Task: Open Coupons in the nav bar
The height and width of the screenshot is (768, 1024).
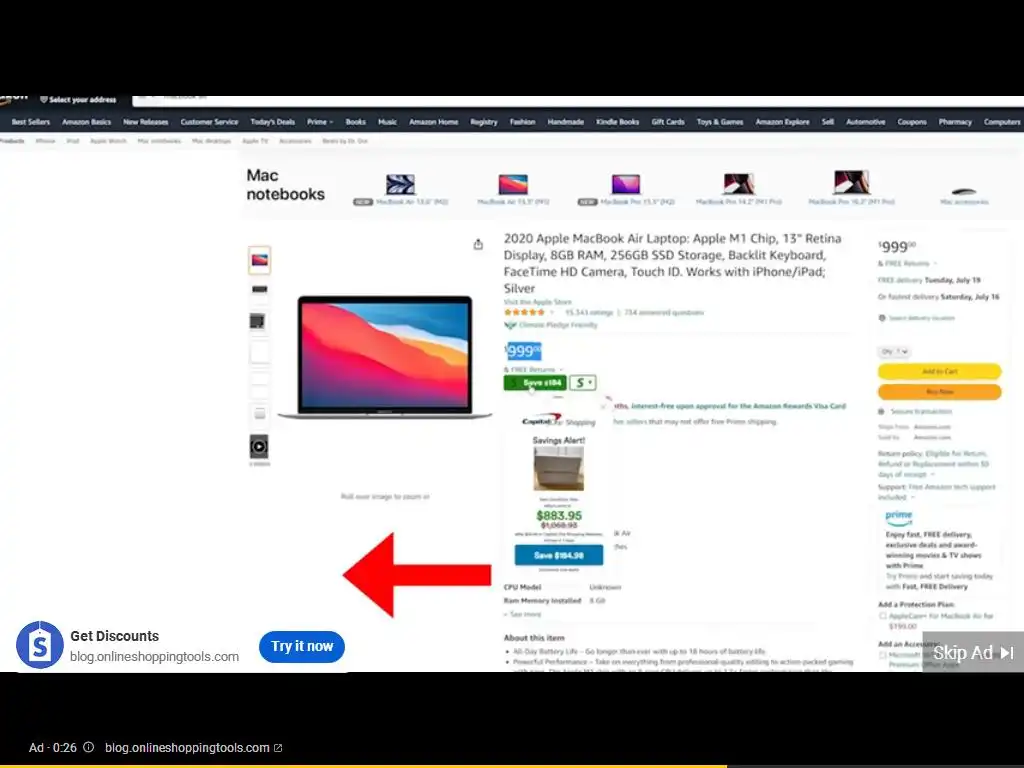Action: (912, 122)
